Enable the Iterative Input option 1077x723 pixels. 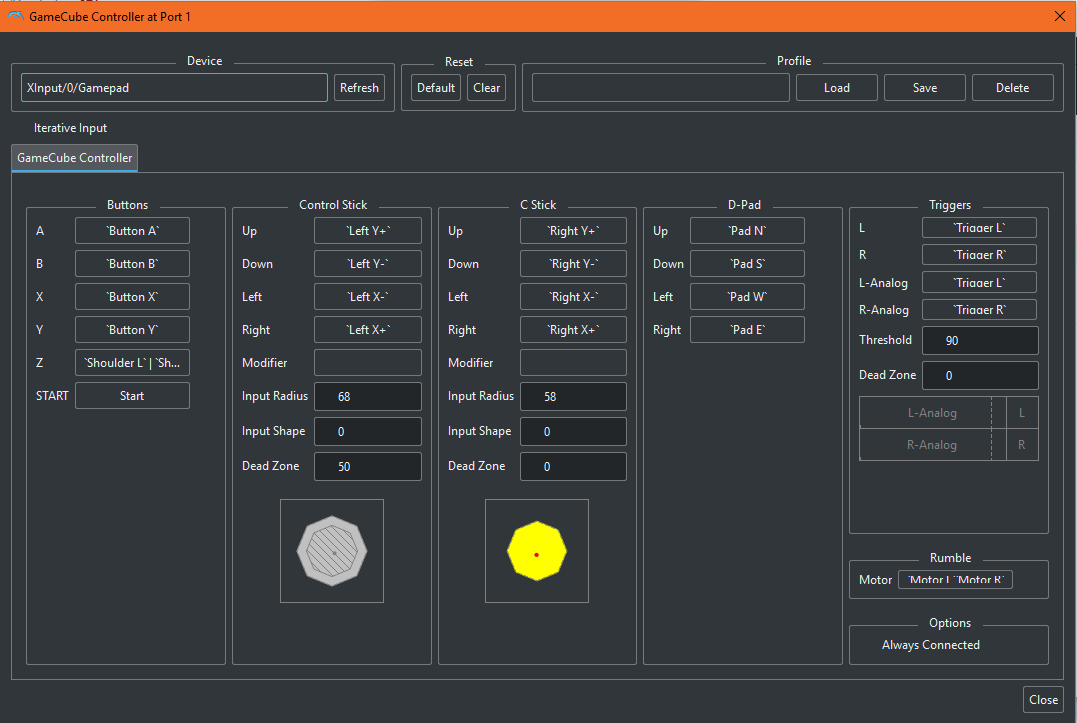pyautogui.click(x=70, y=128)
